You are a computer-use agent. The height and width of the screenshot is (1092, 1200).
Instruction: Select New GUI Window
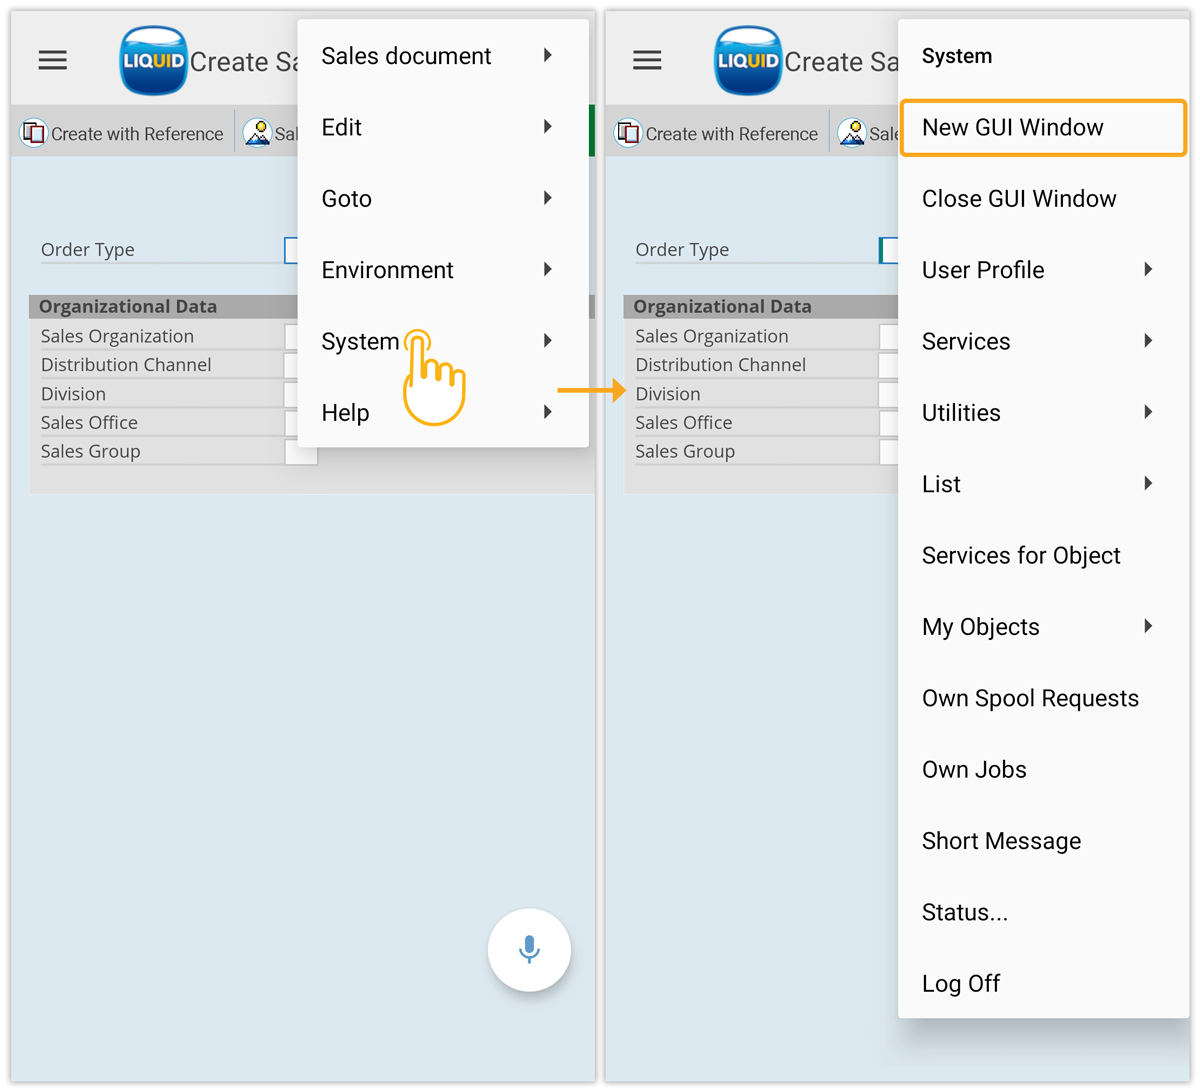(1043, 127)
